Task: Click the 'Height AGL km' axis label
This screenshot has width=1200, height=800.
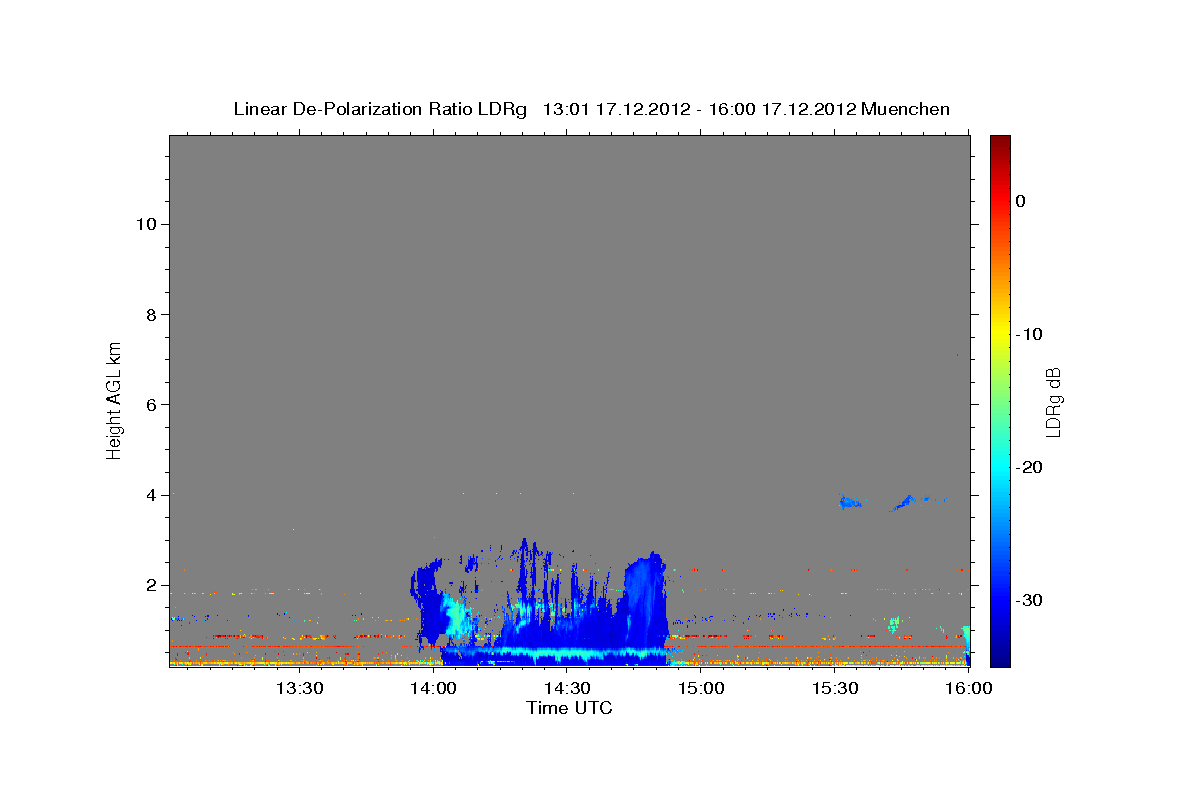Action: [x=115, y=400]
